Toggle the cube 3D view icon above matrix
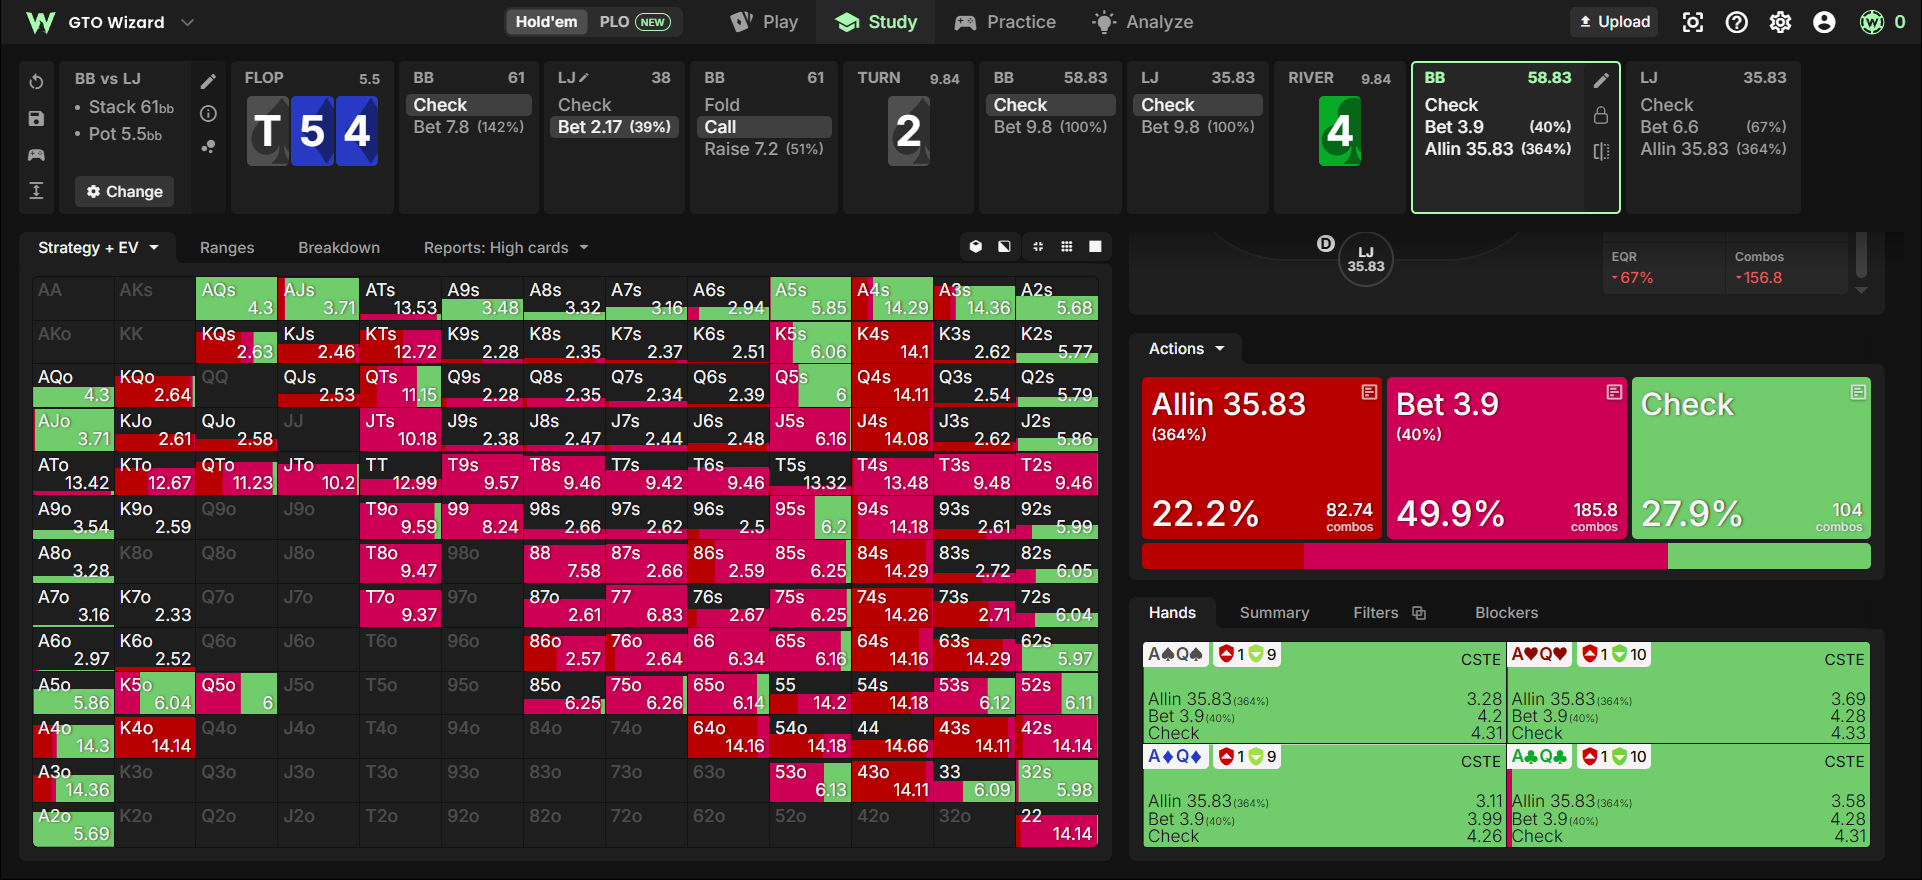The image size is (1922, 880). pos(976,247)
